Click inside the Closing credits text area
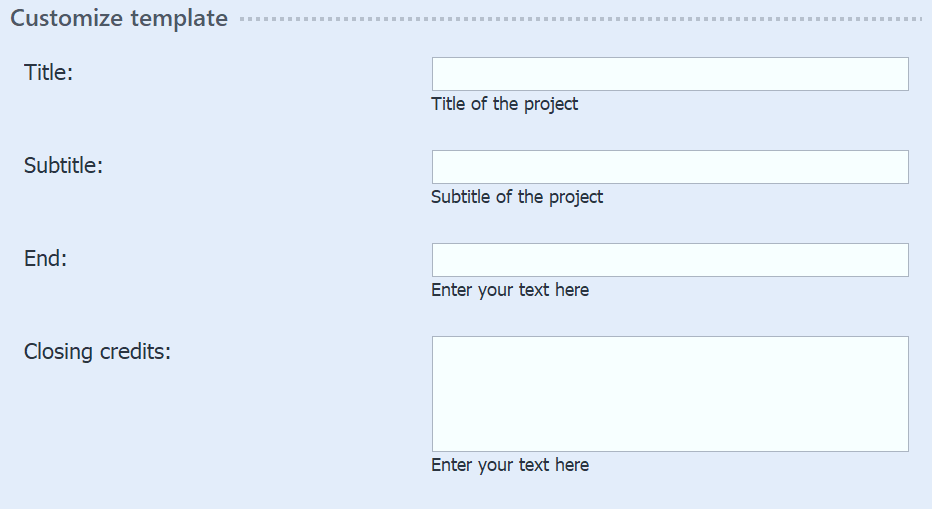Screen dimensions: 932x509 coord(670,393)
